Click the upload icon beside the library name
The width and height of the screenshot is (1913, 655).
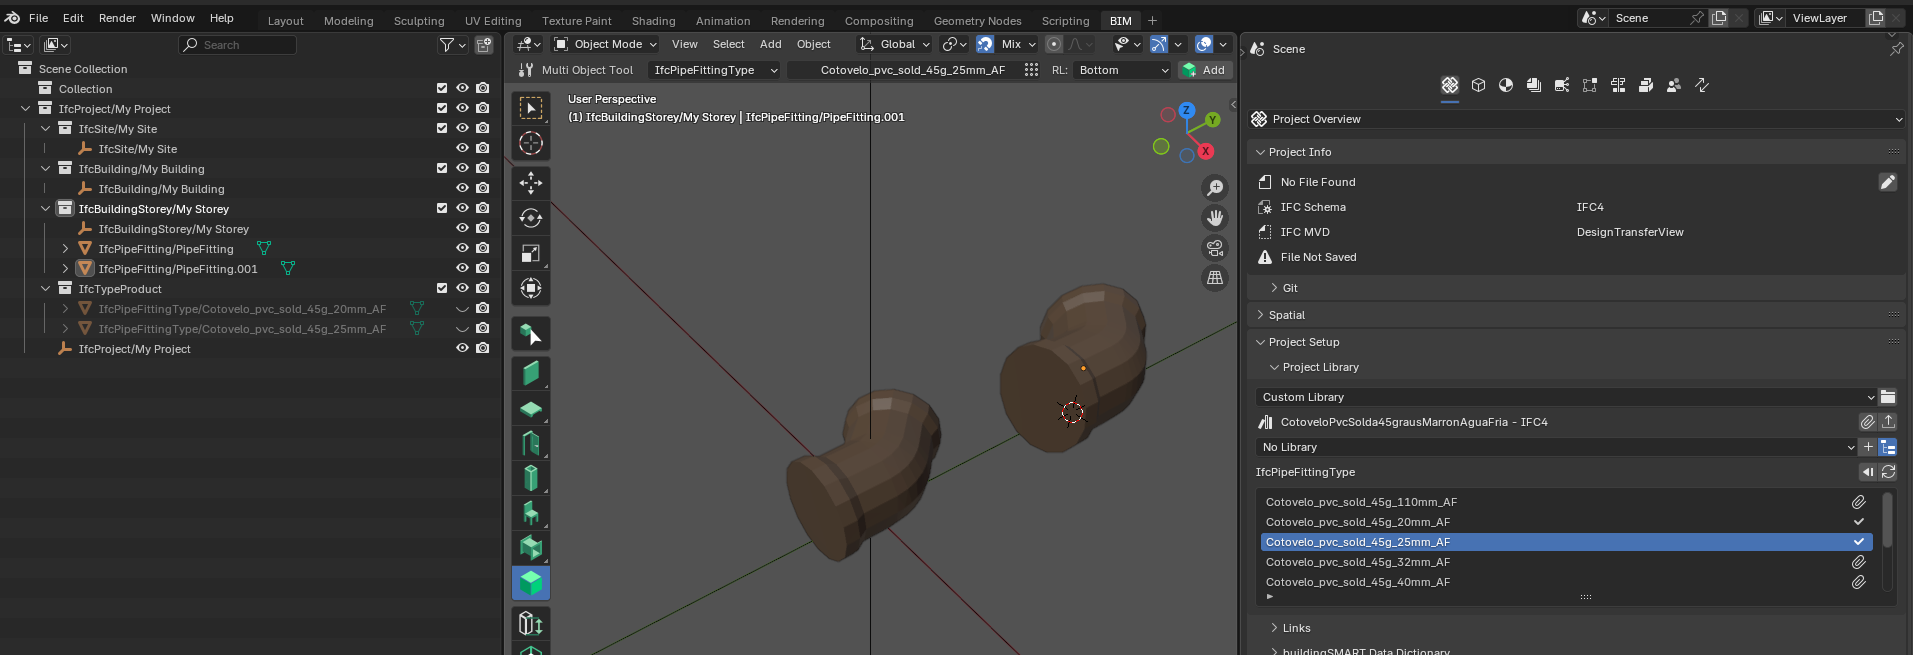pos(1888,422)
